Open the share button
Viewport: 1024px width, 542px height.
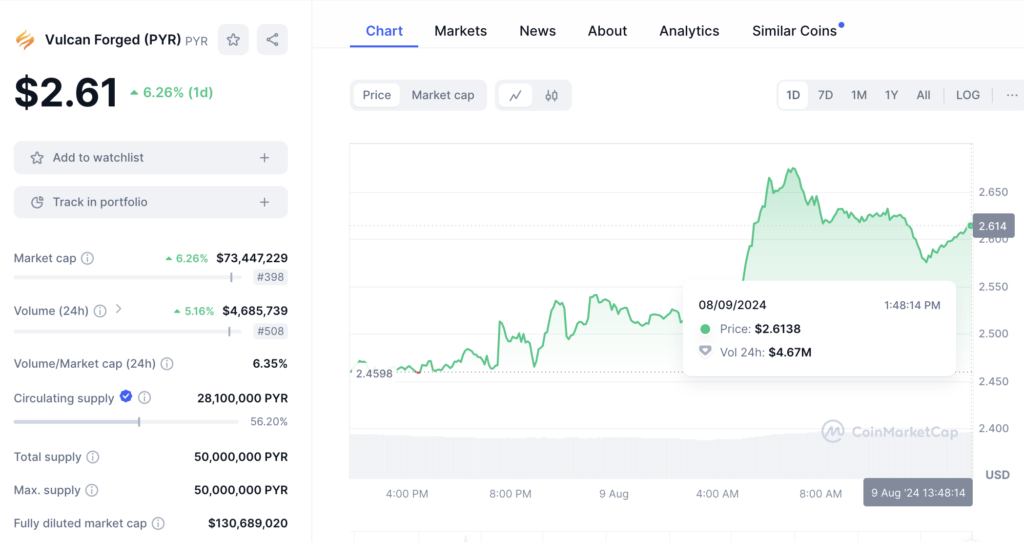pos(272,40)
